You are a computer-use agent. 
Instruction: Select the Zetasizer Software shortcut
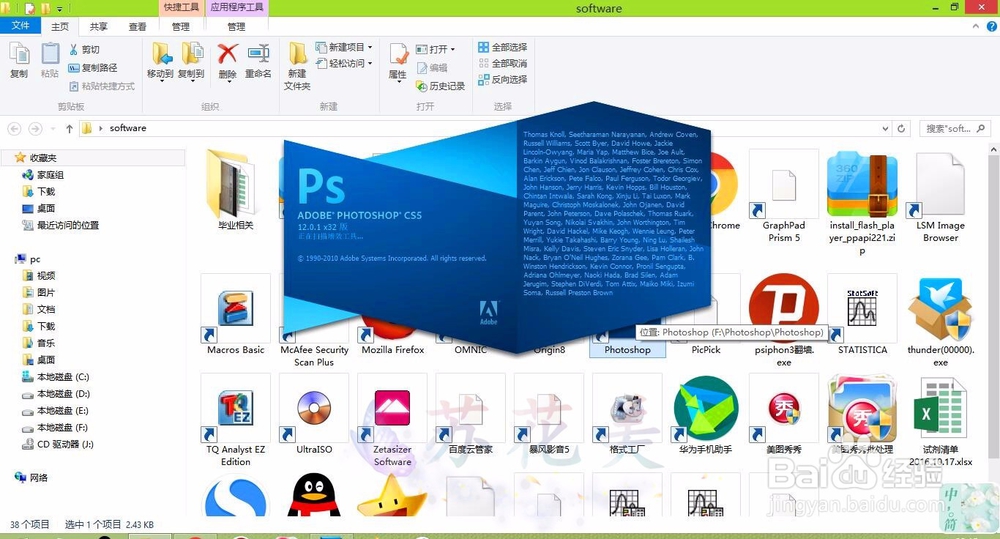point(392,421)
